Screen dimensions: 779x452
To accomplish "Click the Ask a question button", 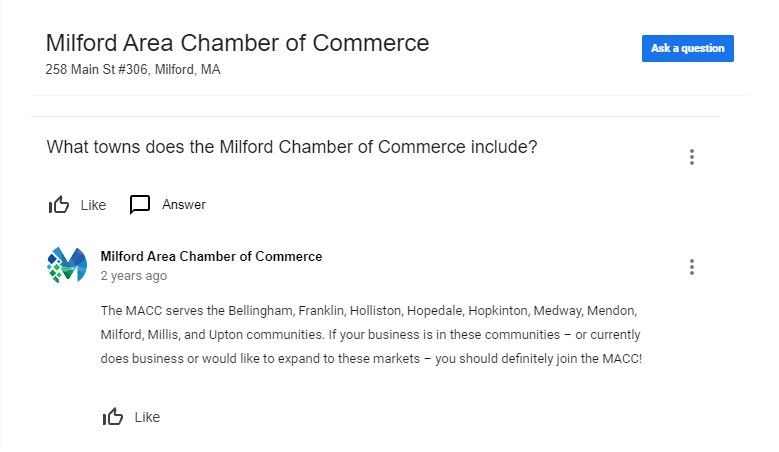I will pyautogui.click(x=688, y=48).
